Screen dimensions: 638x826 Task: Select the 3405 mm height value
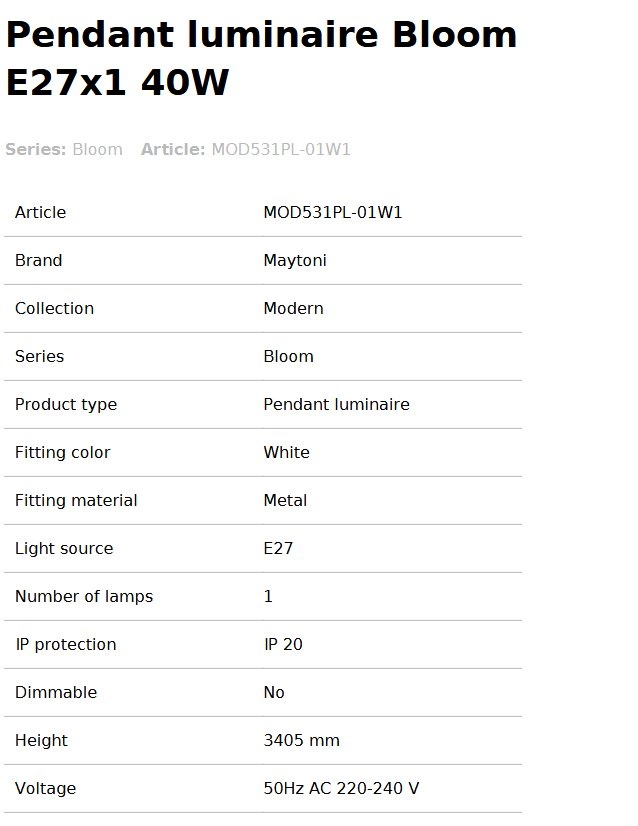[x=301, y=740]
